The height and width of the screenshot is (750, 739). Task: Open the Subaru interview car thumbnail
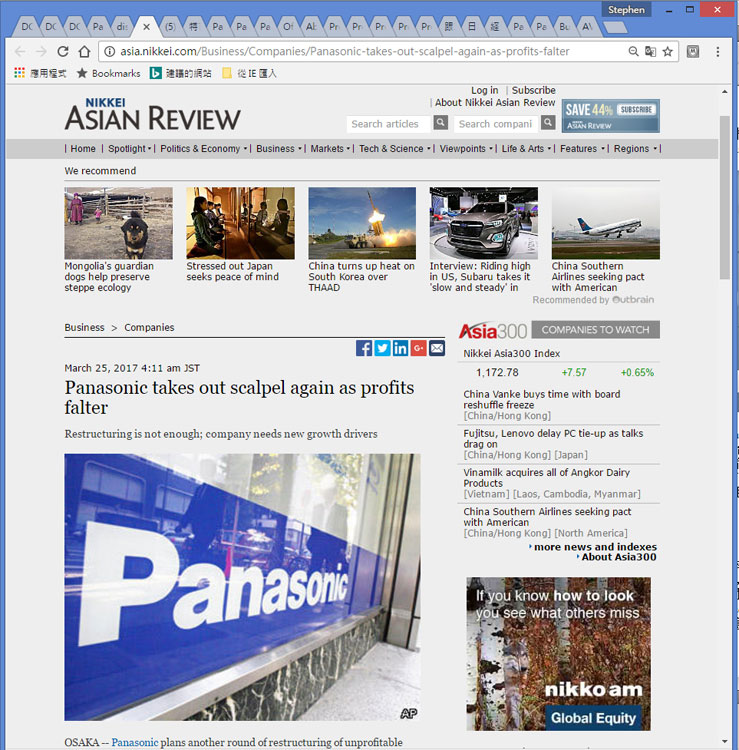484,223
